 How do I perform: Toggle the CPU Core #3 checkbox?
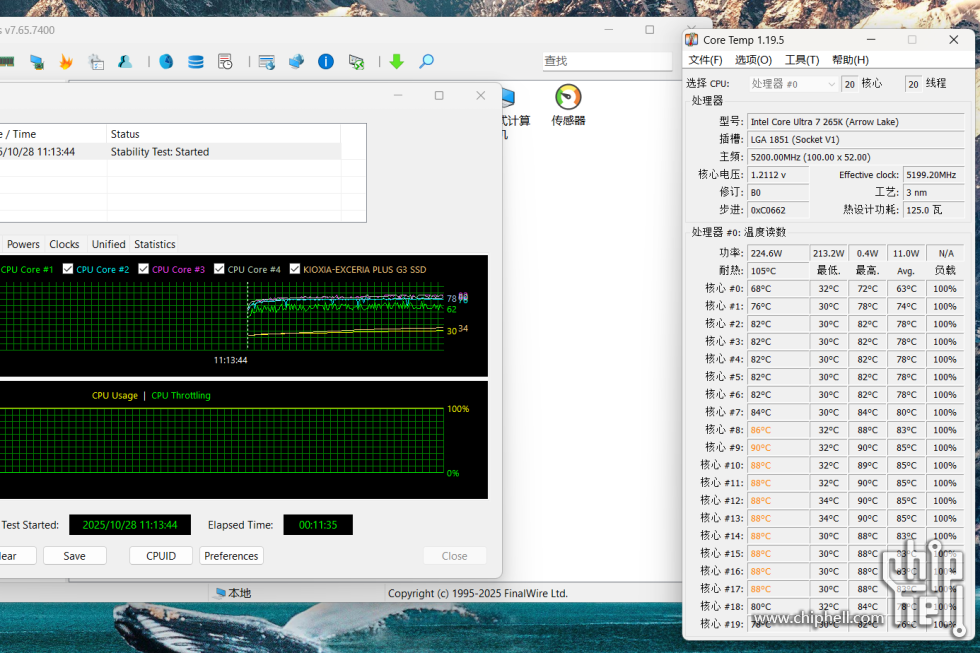pyautogui.click(x=144, y=269)
